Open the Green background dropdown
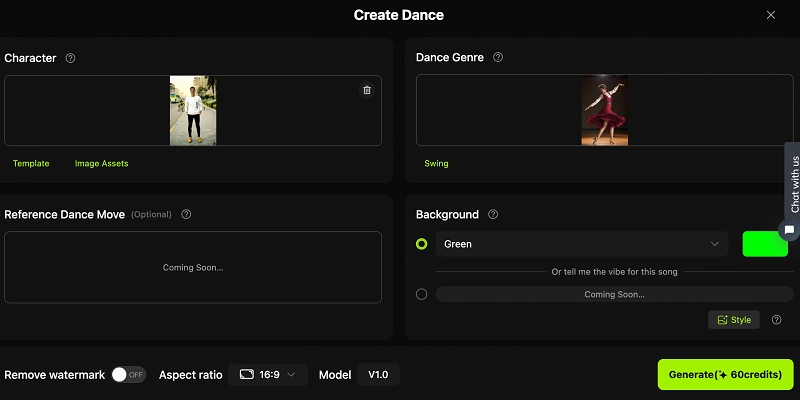 click(x=582, y=244)
